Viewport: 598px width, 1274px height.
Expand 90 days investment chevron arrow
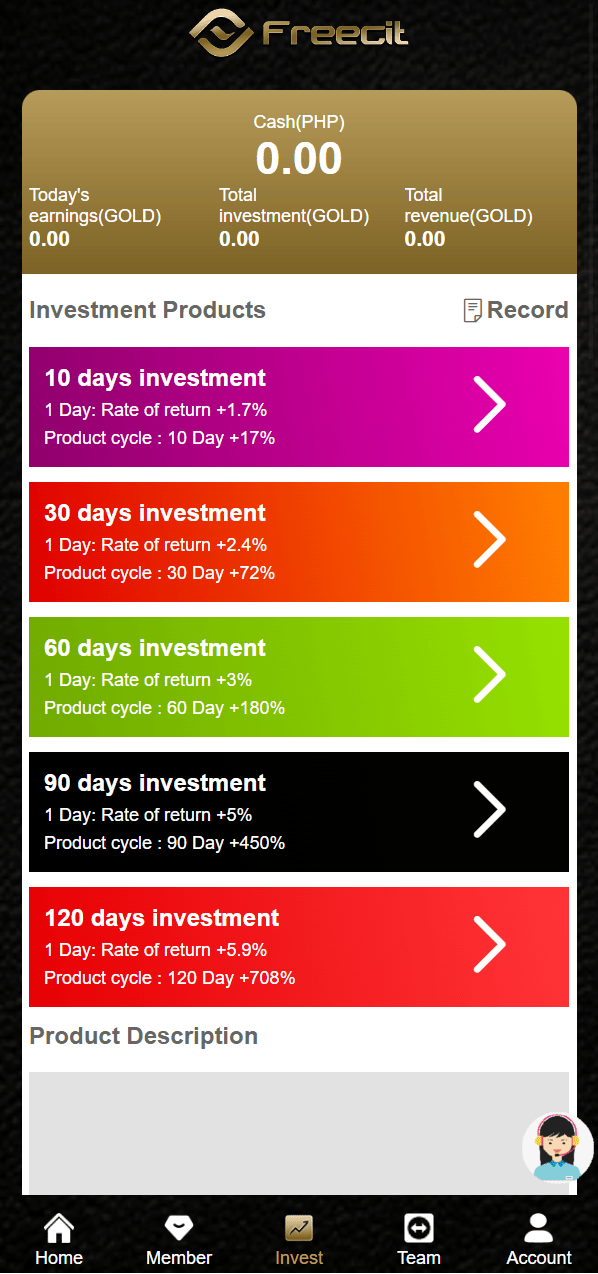[x=489, y=810]
